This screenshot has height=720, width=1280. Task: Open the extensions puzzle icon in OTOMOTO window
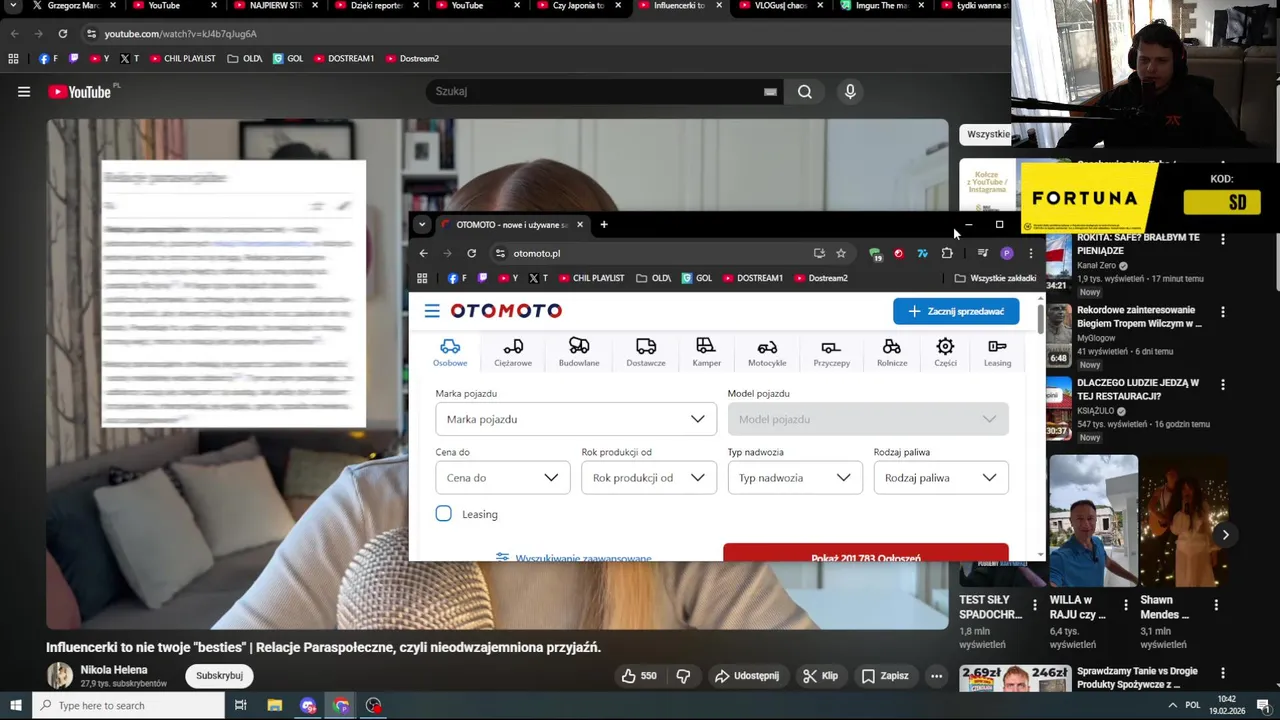(947, 253)
